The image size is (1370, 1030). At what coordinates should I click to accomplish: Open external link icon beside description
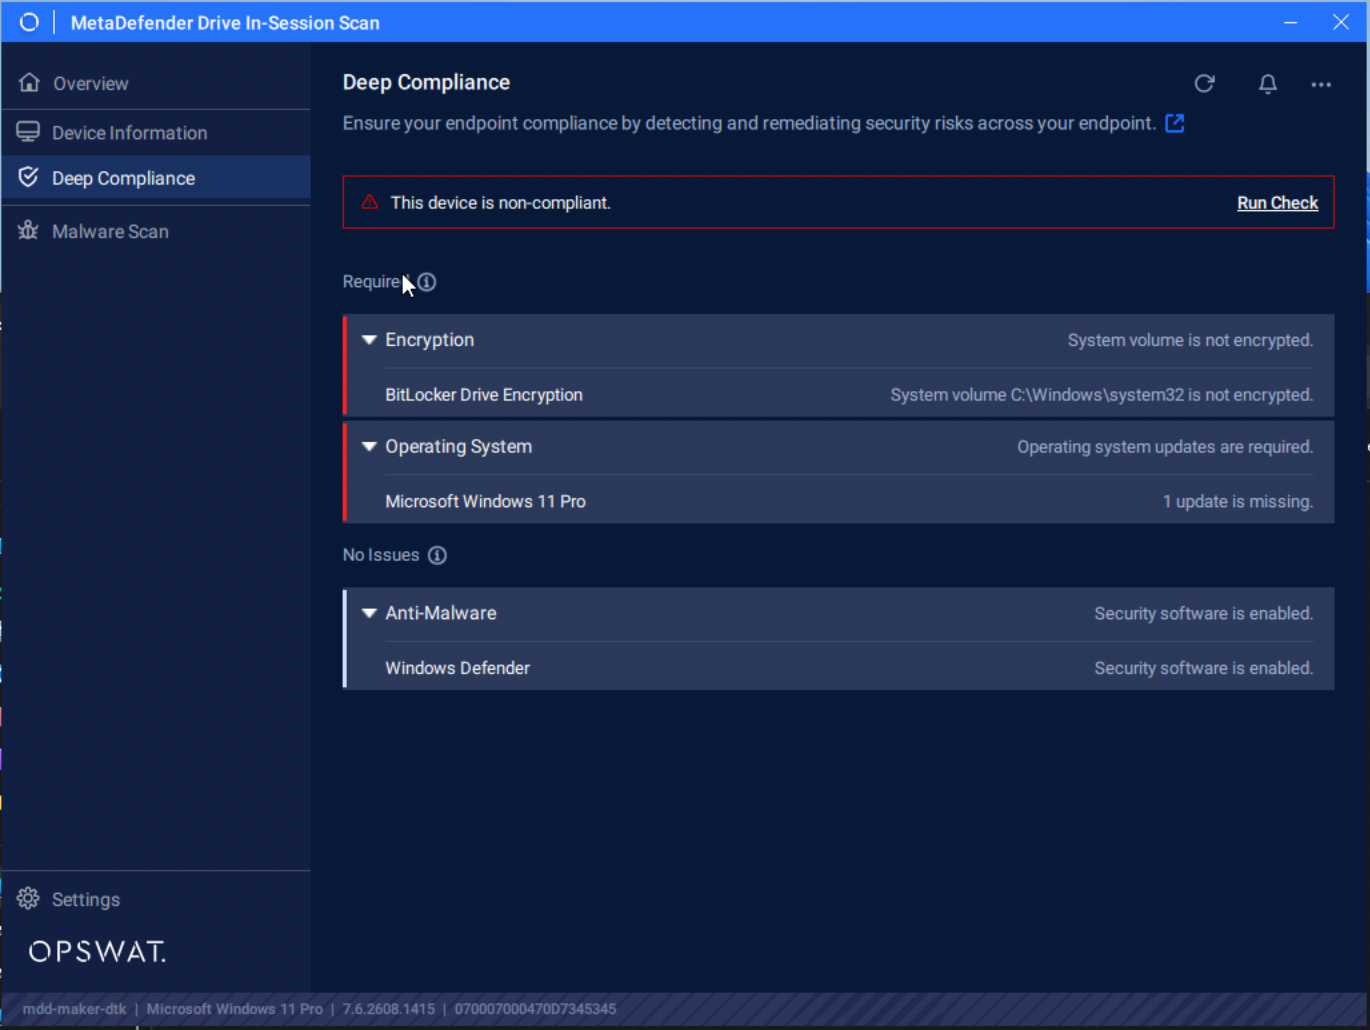coord(1175,123)
